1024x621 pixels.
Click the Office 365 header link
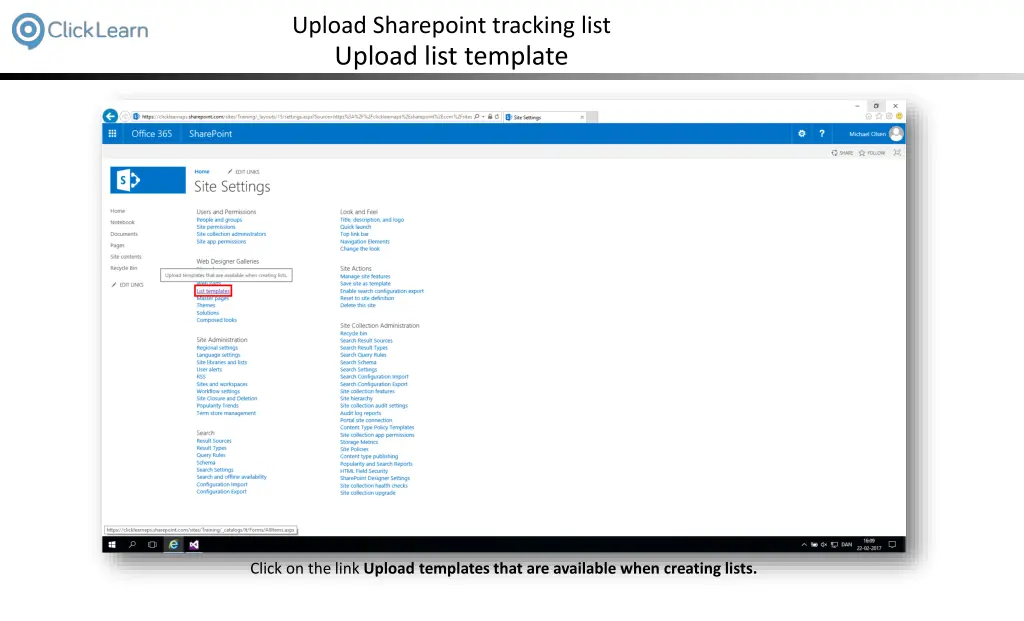pyautogui.click(x=152, y=133)
